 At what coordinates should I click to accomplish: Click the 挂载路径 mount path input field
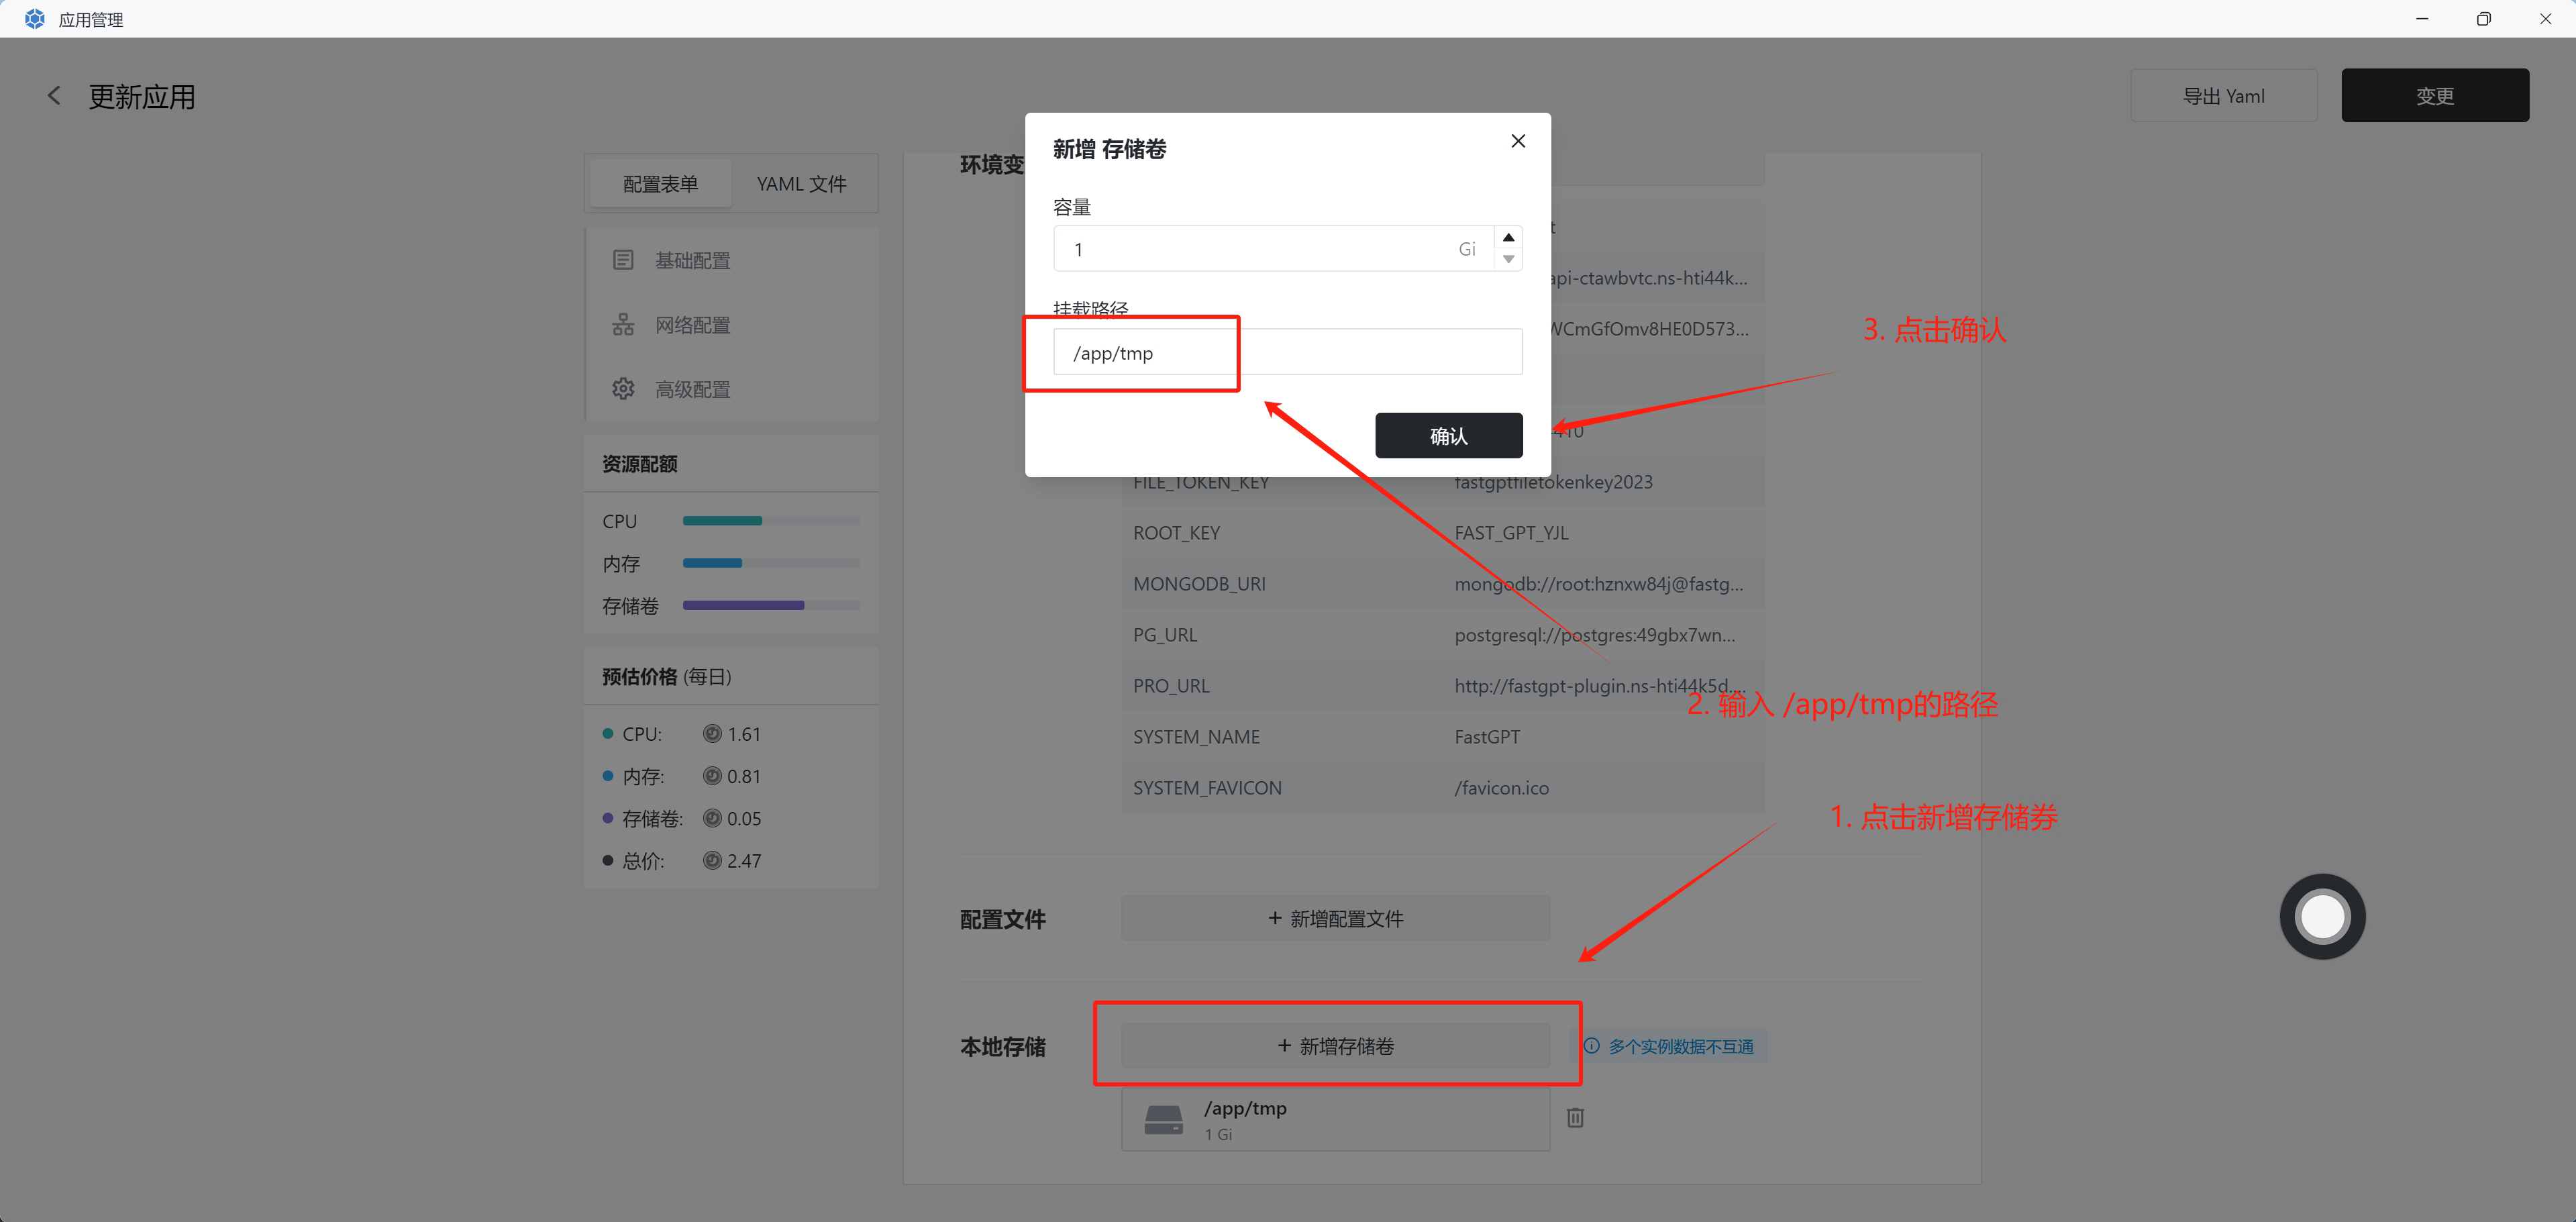(x=1287, y=353)
